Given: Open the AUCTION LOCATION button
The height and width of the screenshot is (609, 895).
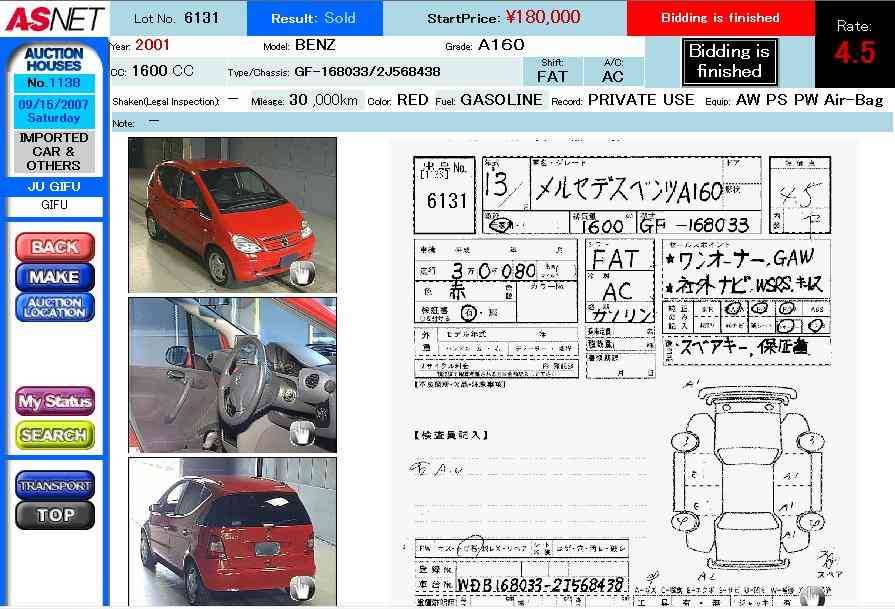Looking at the screenshot, I should 55,307.
